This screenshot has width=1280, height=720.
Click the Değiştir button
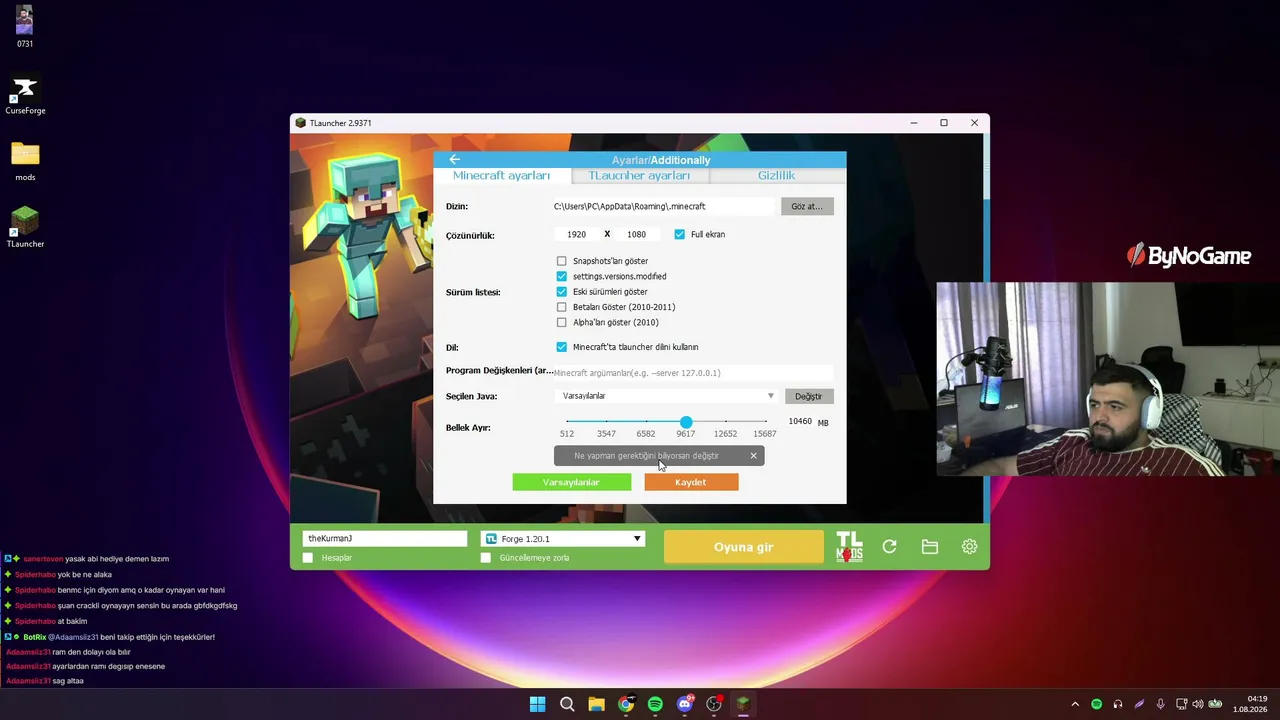tap(808, 396)
